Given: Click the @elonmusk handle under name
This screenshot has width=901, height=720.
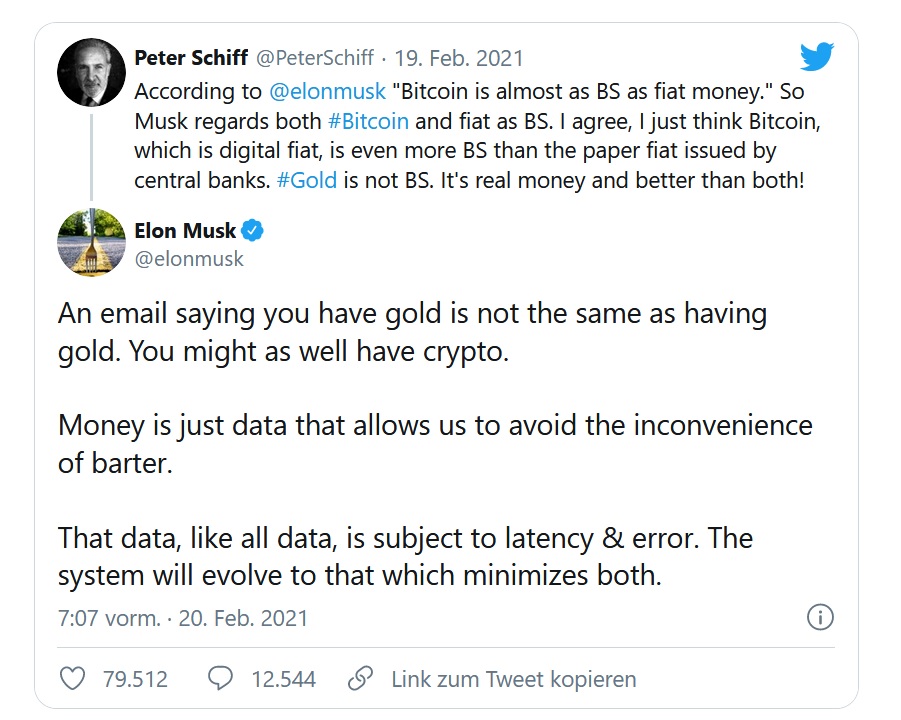Looking at the screenshot, I should coord(189,259).
